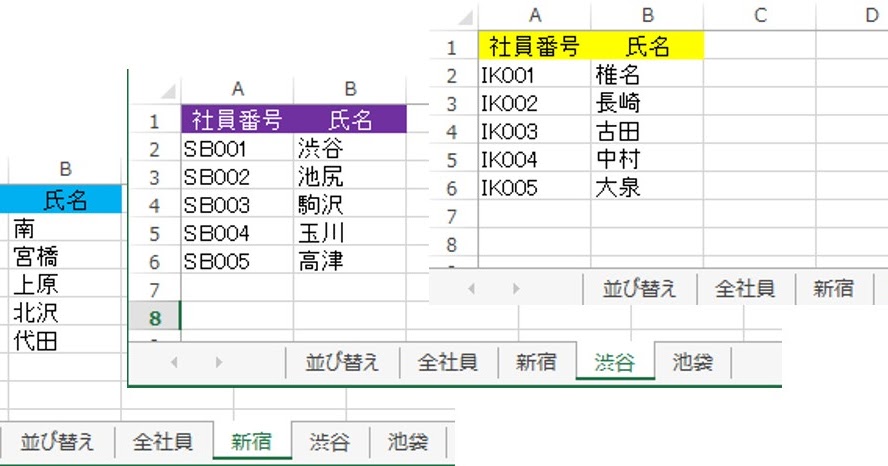Select row 7 header in the right window
The height and width of the screenshot is (466, 888).
[x=452, y=216]
